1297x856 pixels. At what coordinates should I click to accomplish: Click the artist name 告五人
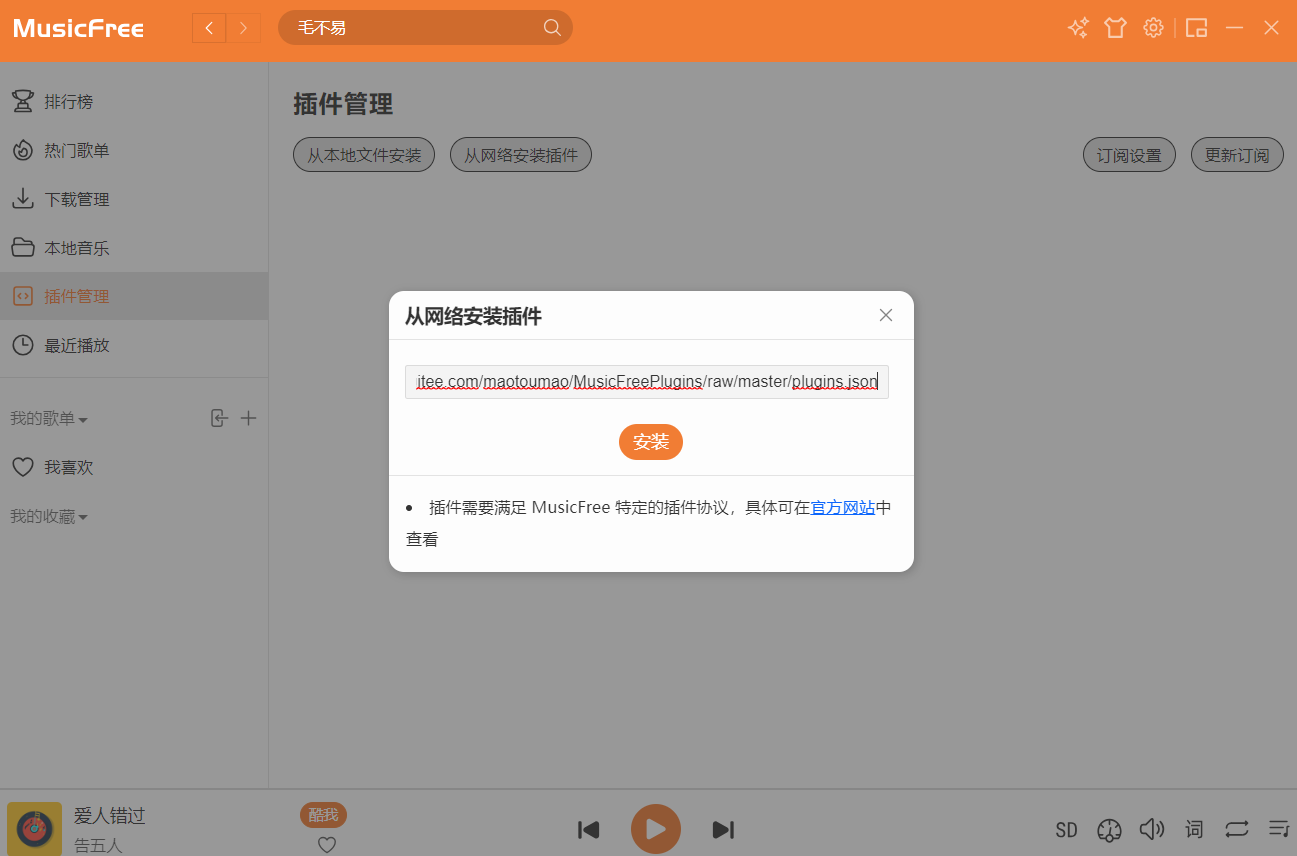[98, 846]
